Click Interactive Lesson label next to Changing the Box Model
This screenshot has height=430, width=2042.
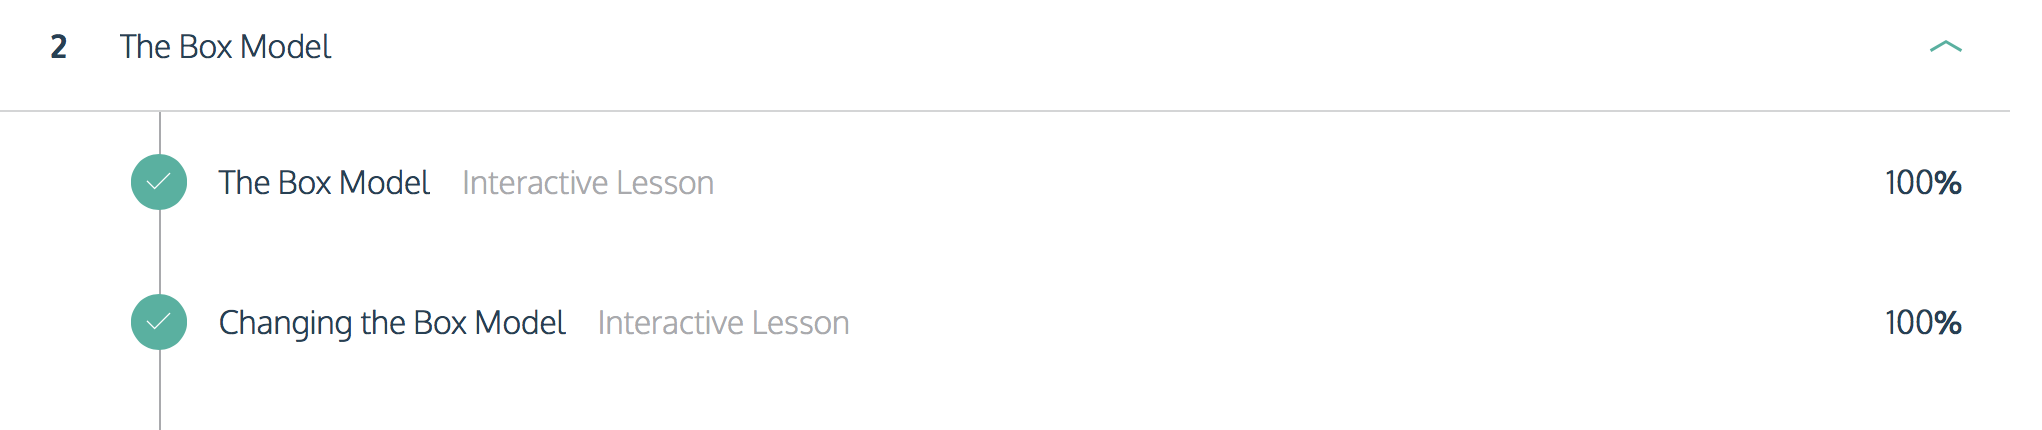[724, 323]
